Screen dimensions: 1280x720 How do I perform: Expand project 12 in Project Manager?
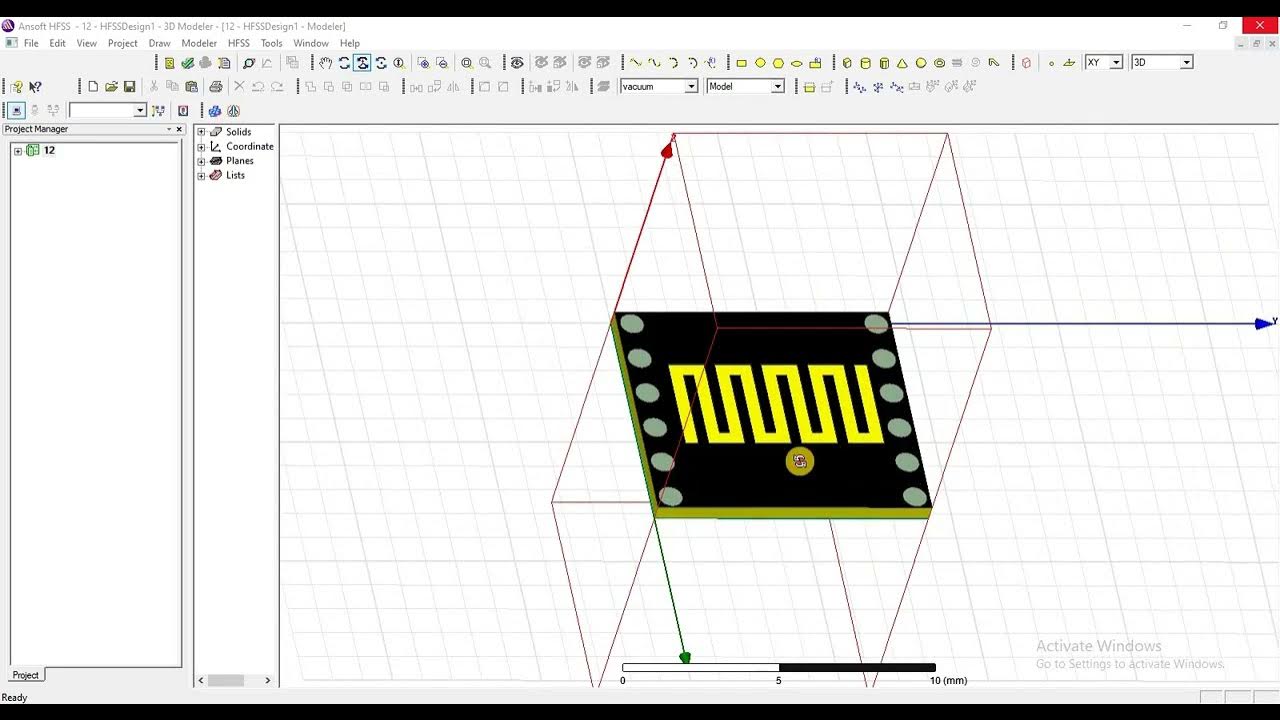[18, 151]
